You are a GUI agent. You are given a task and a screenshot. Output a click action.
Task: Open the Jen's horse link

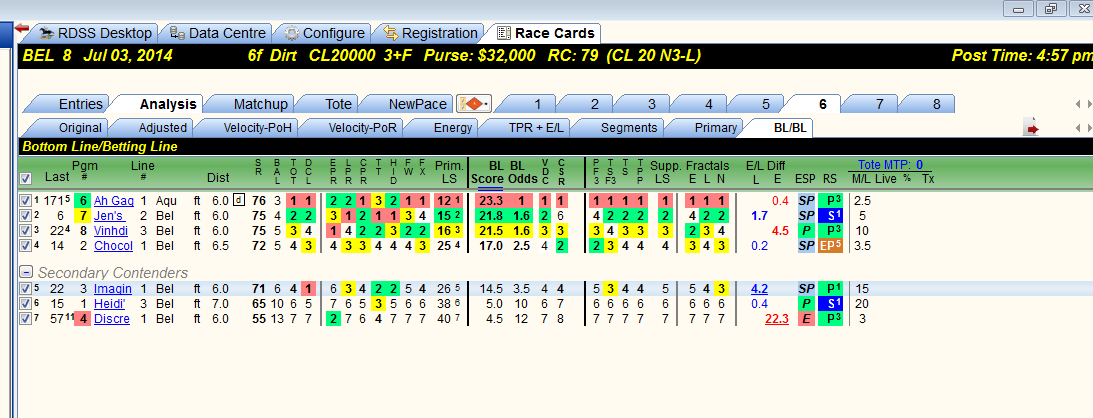(109, 216)
